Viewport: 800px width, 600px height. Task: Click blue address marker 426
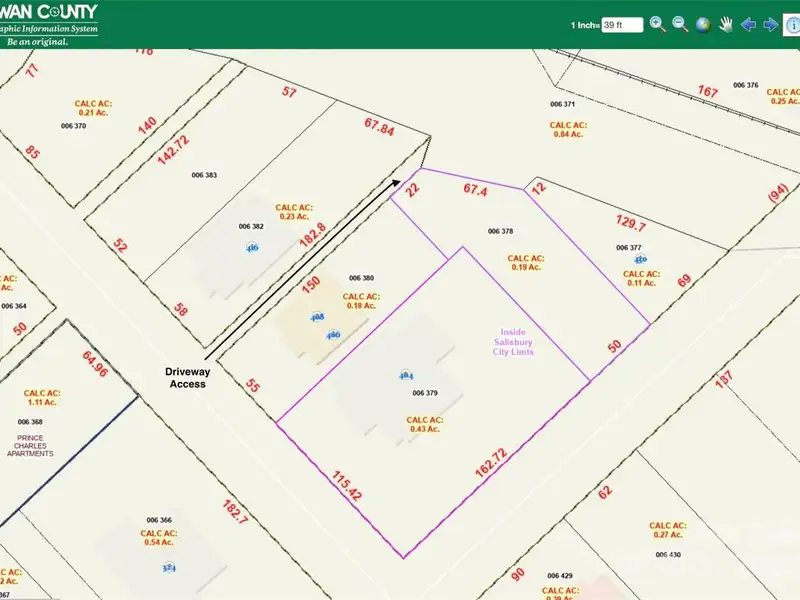253,247
